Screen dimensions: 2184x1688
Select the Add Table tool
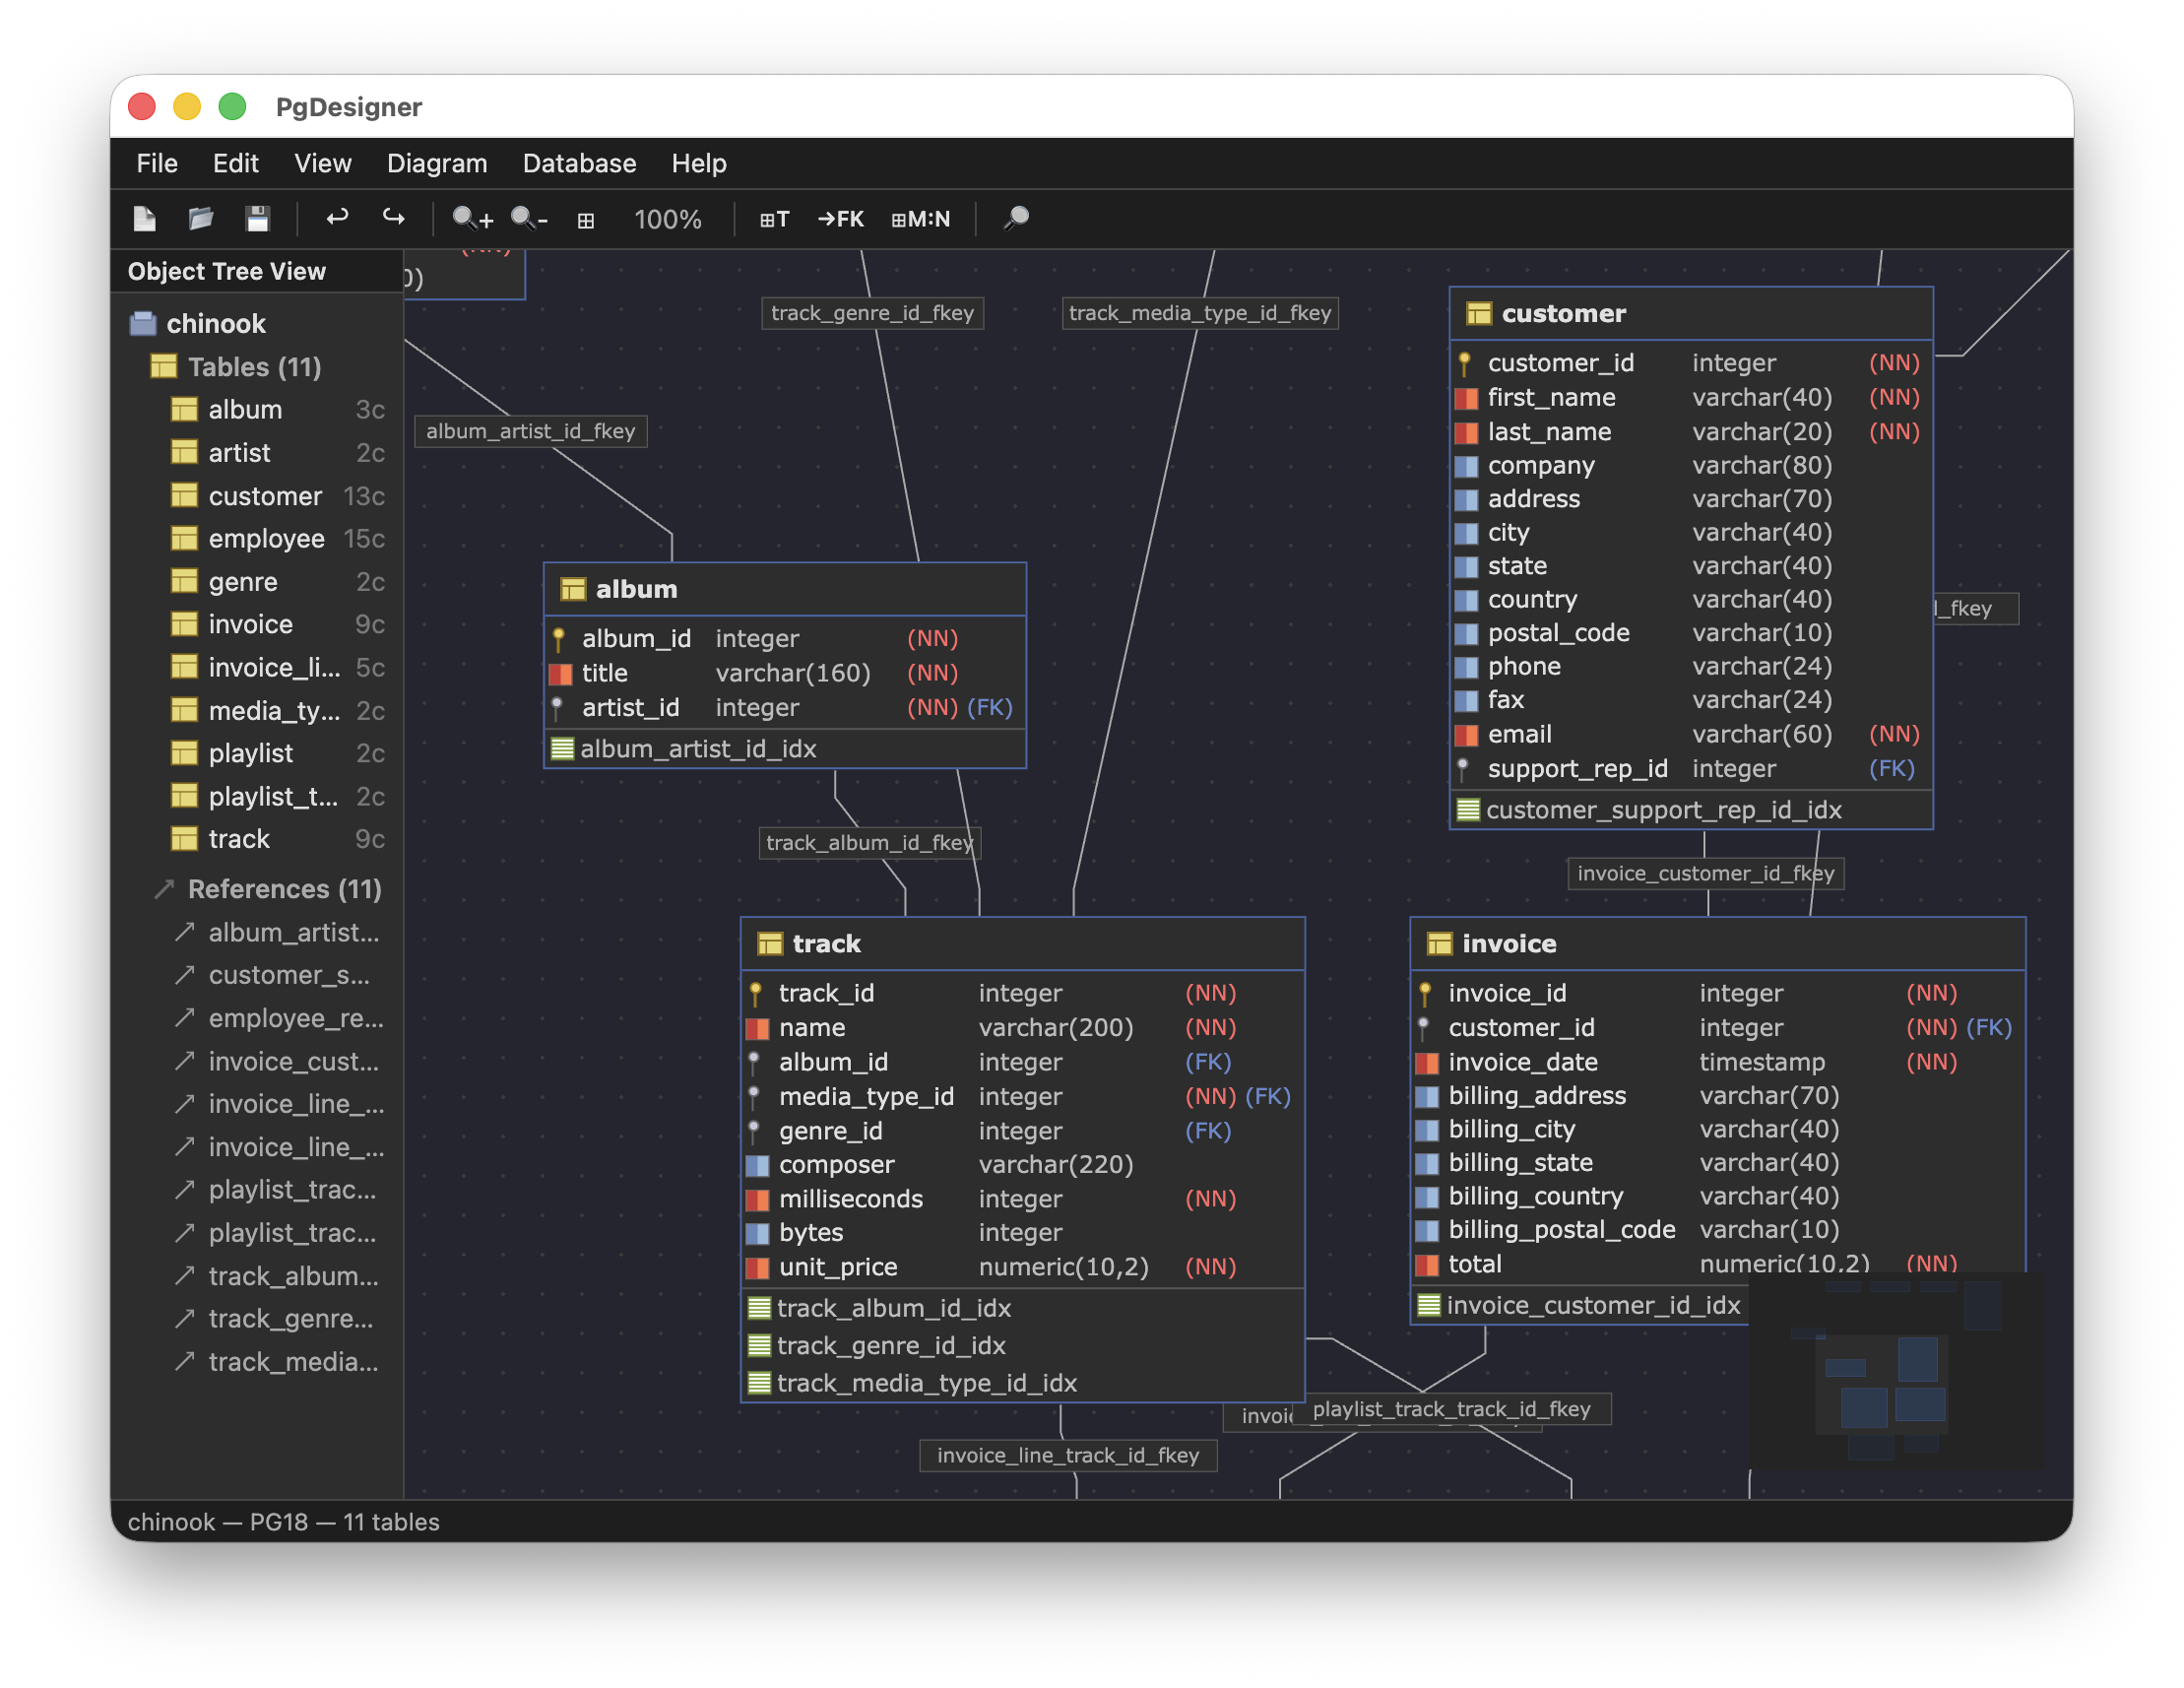[774, 218]
